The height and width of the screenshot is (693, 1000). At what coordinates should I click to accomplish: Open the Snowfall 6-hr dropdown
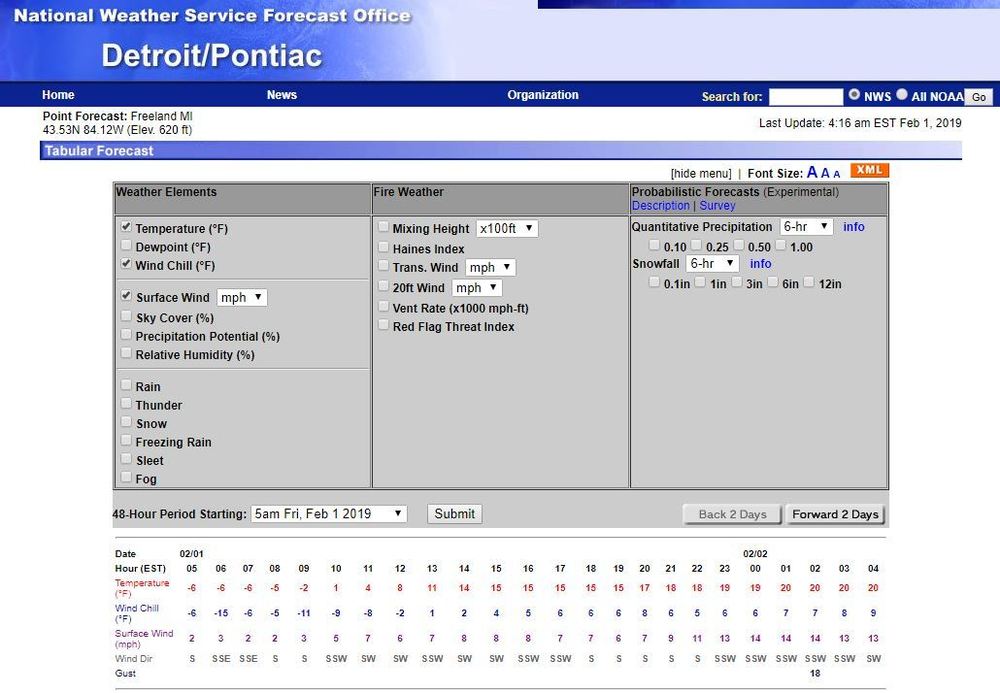pyautogui.click(x=713, y=263)
